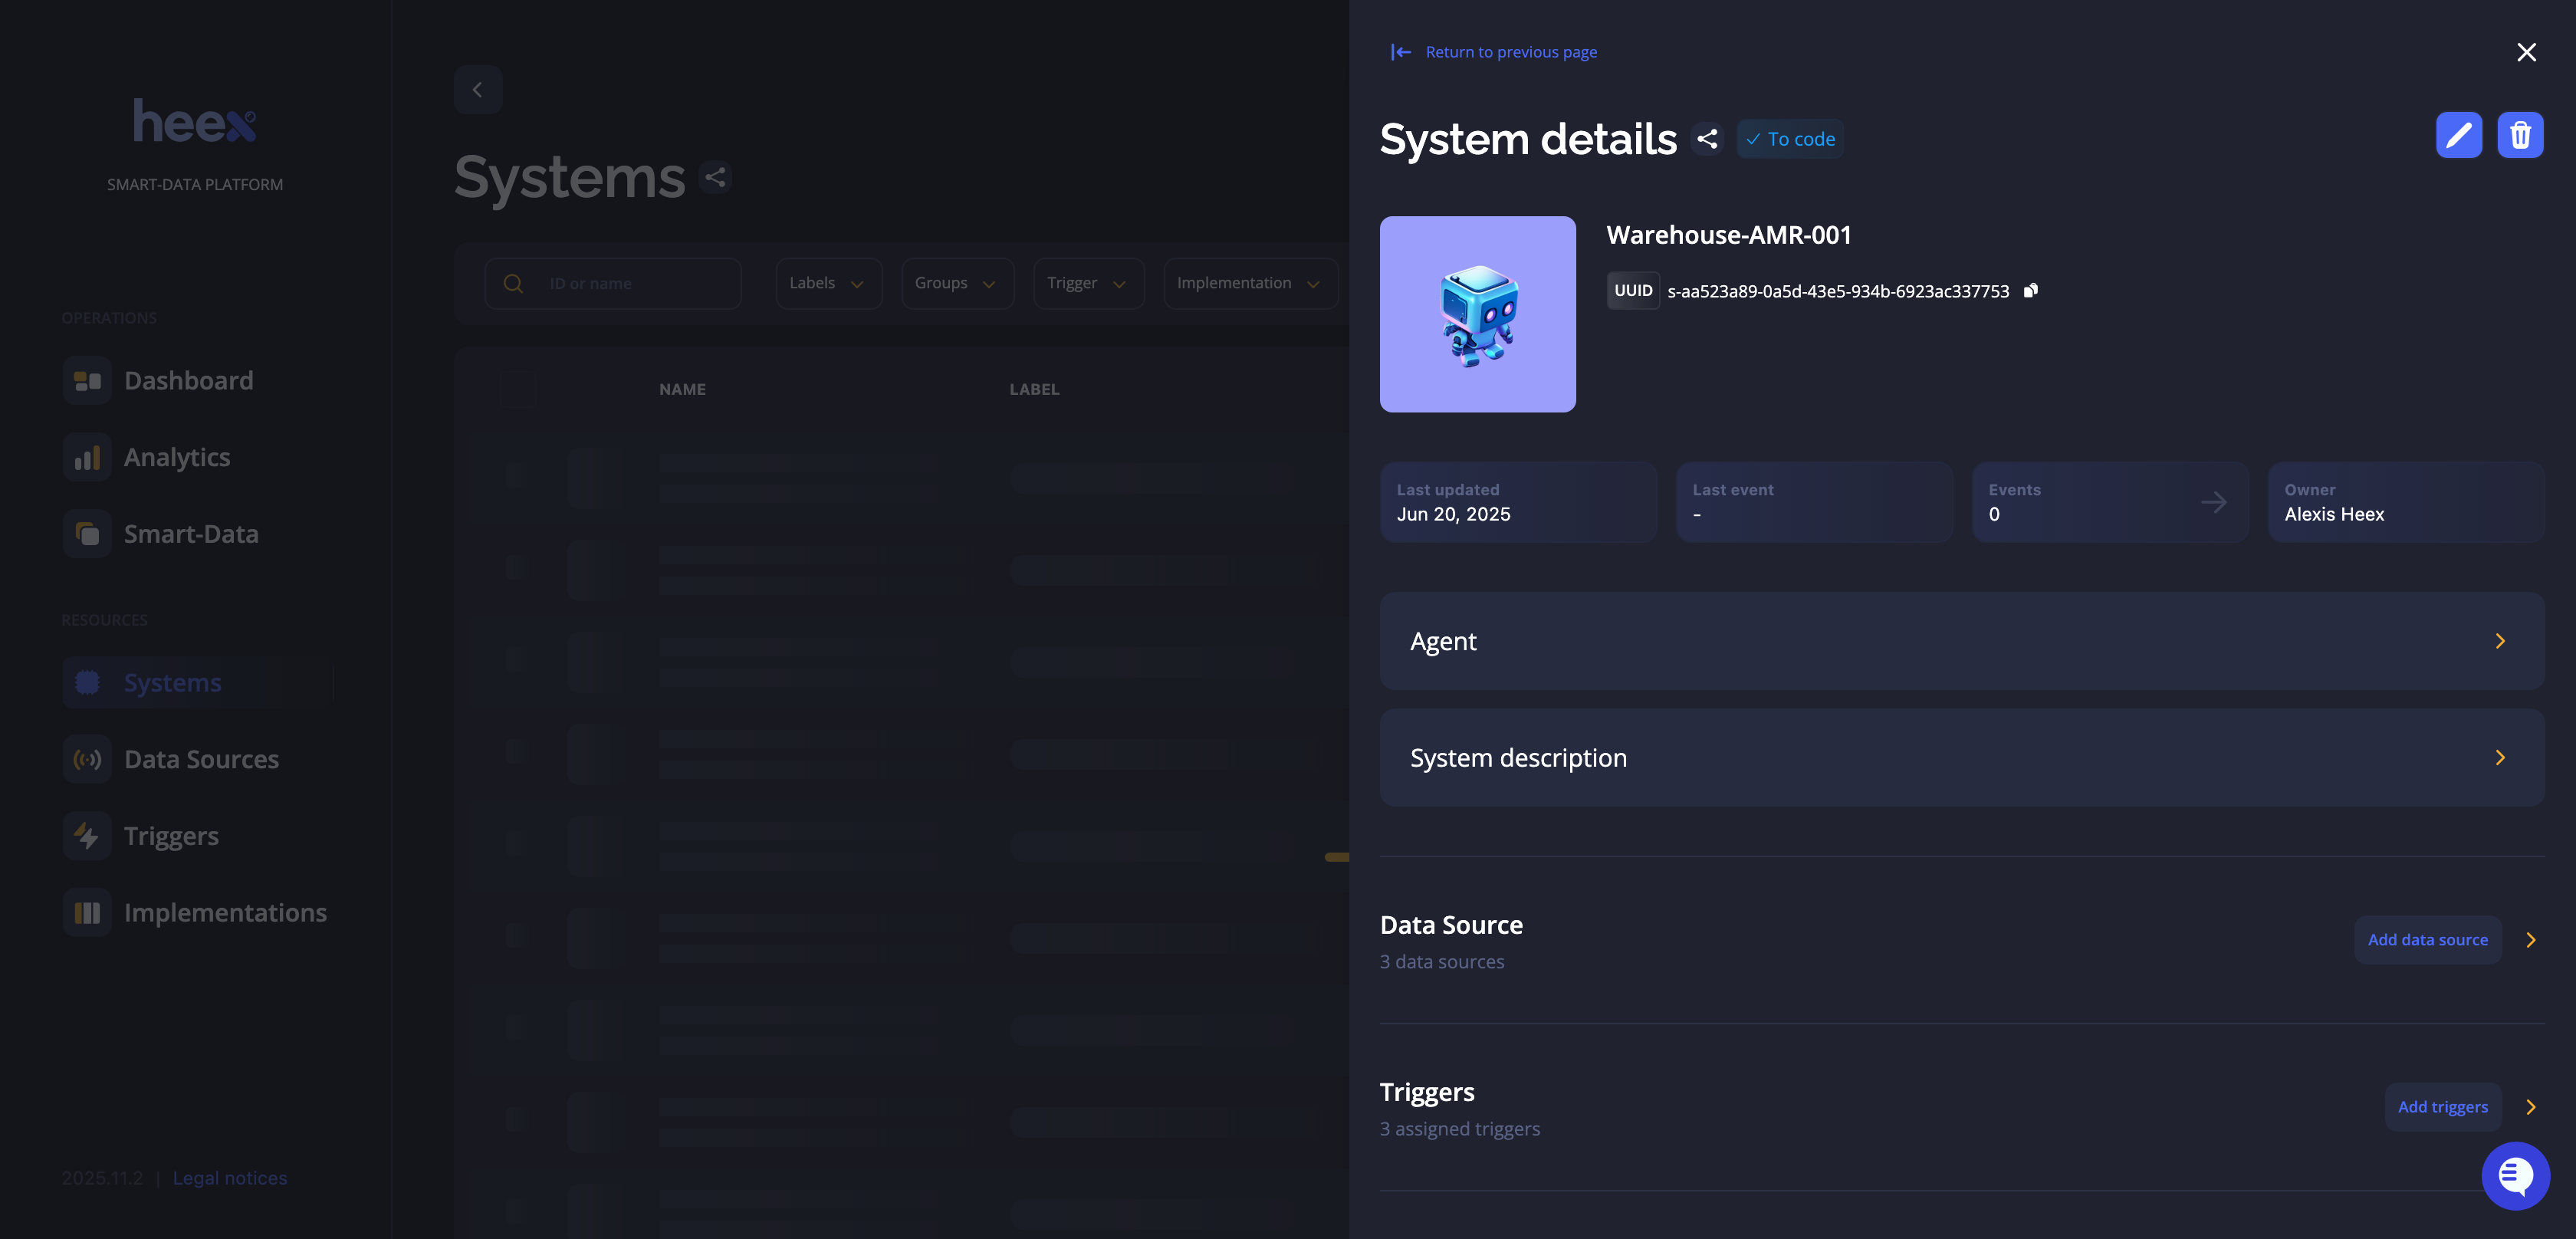The image size is (2576, 1239).
Task: Open the Groups filter dropdown
Action: point(956,283)
